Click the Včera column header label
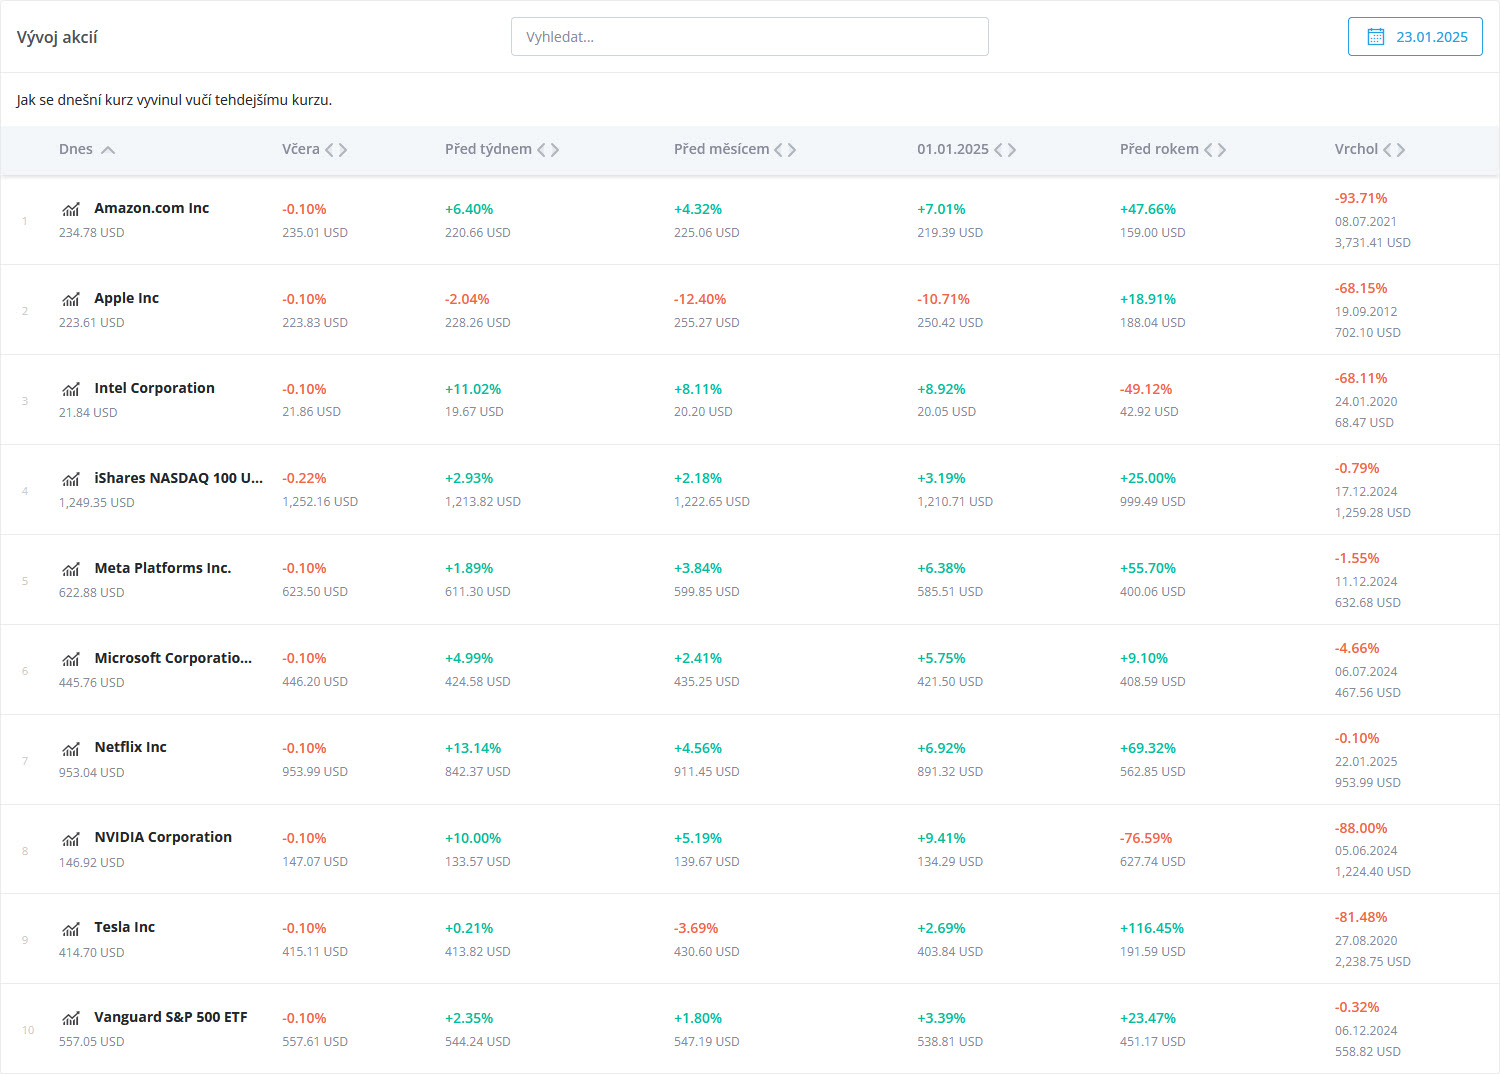This screenshot has height=1074, width=1500. [x=301, y=149]
